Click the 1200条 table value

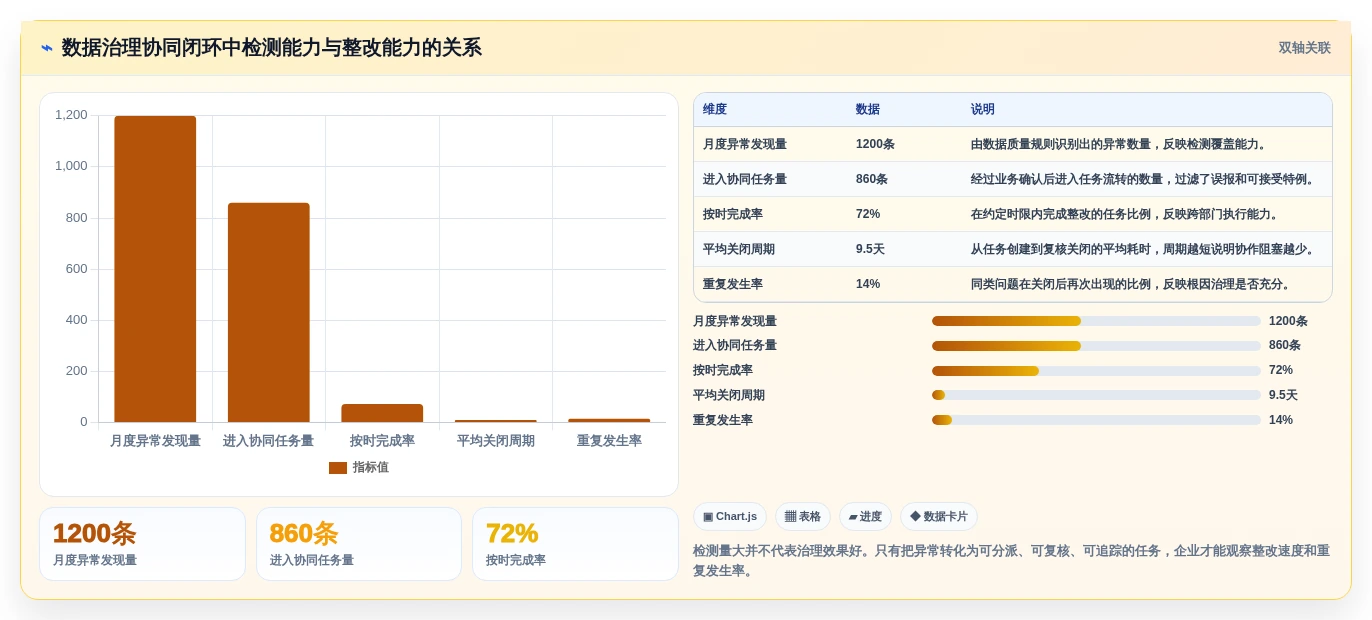[x=875, y=144]
